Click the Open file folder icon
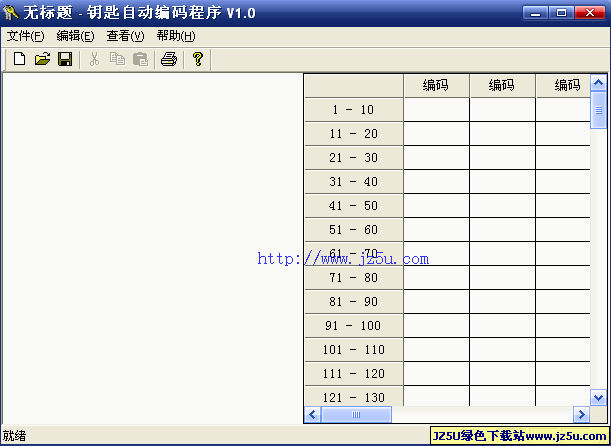The height and width of the screenshot is (446, 611). tap(42, 59)
